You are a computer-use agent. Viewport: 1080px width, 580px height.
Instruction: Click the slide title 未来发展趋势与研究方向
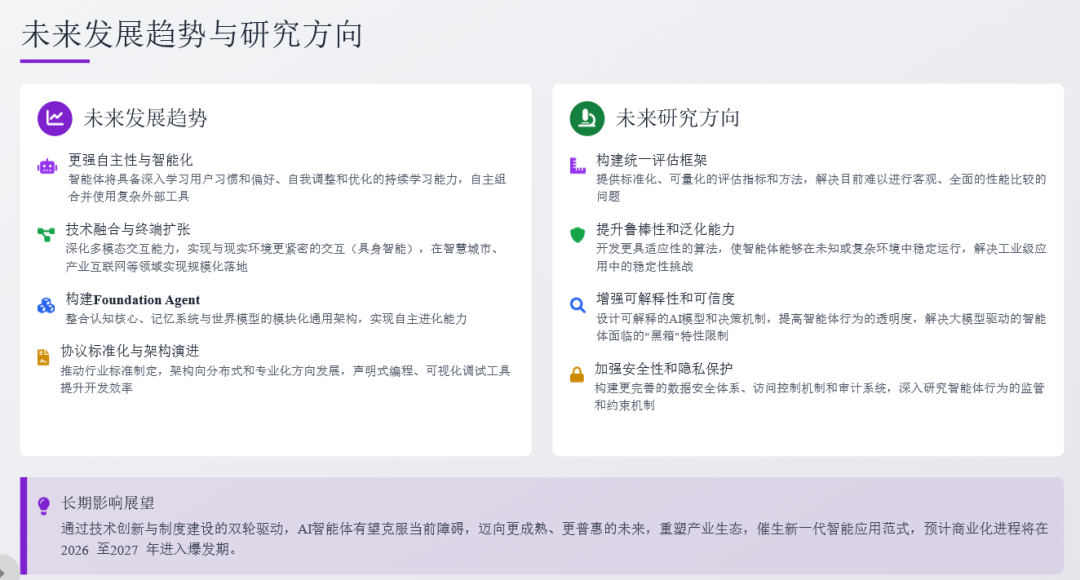pos(192,34)
